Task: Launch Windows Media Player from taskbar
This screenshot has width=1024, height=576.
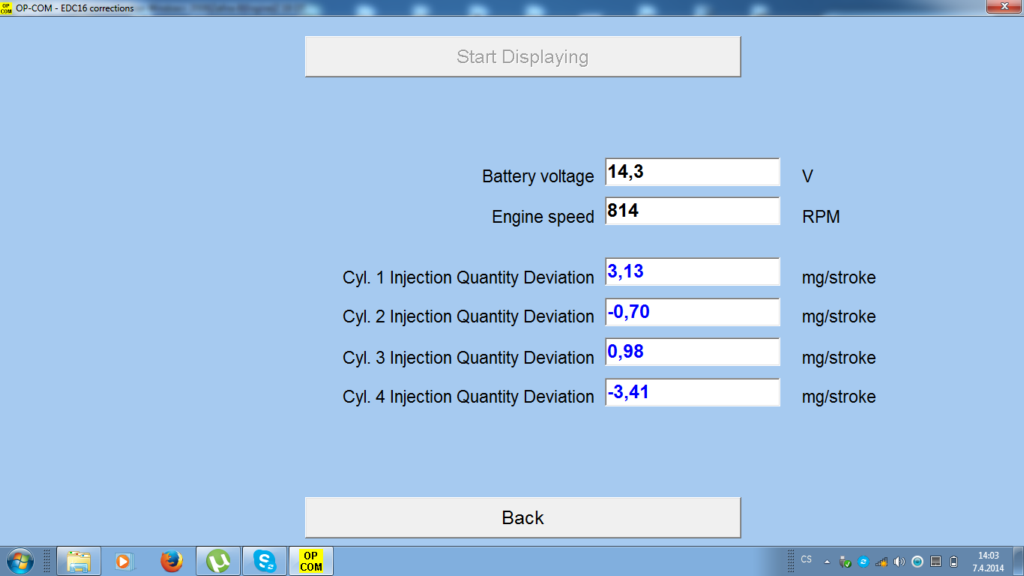Action: tap(124, 561)
